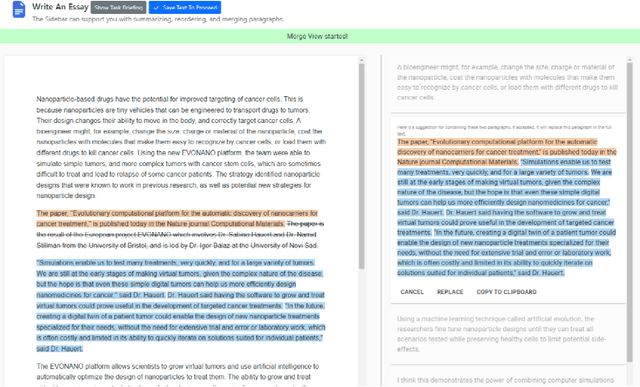The height and width of the screenshot is (387, 640).
Task: Open the Show Task Briefing button
Action: [118, 7]
